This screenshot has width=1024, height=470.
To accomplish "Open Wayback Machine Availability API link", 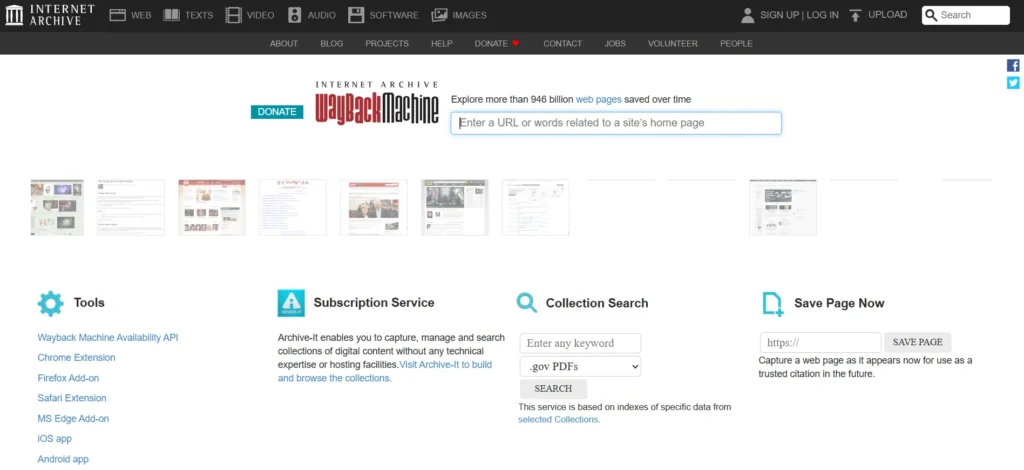I will coord(108,337).
